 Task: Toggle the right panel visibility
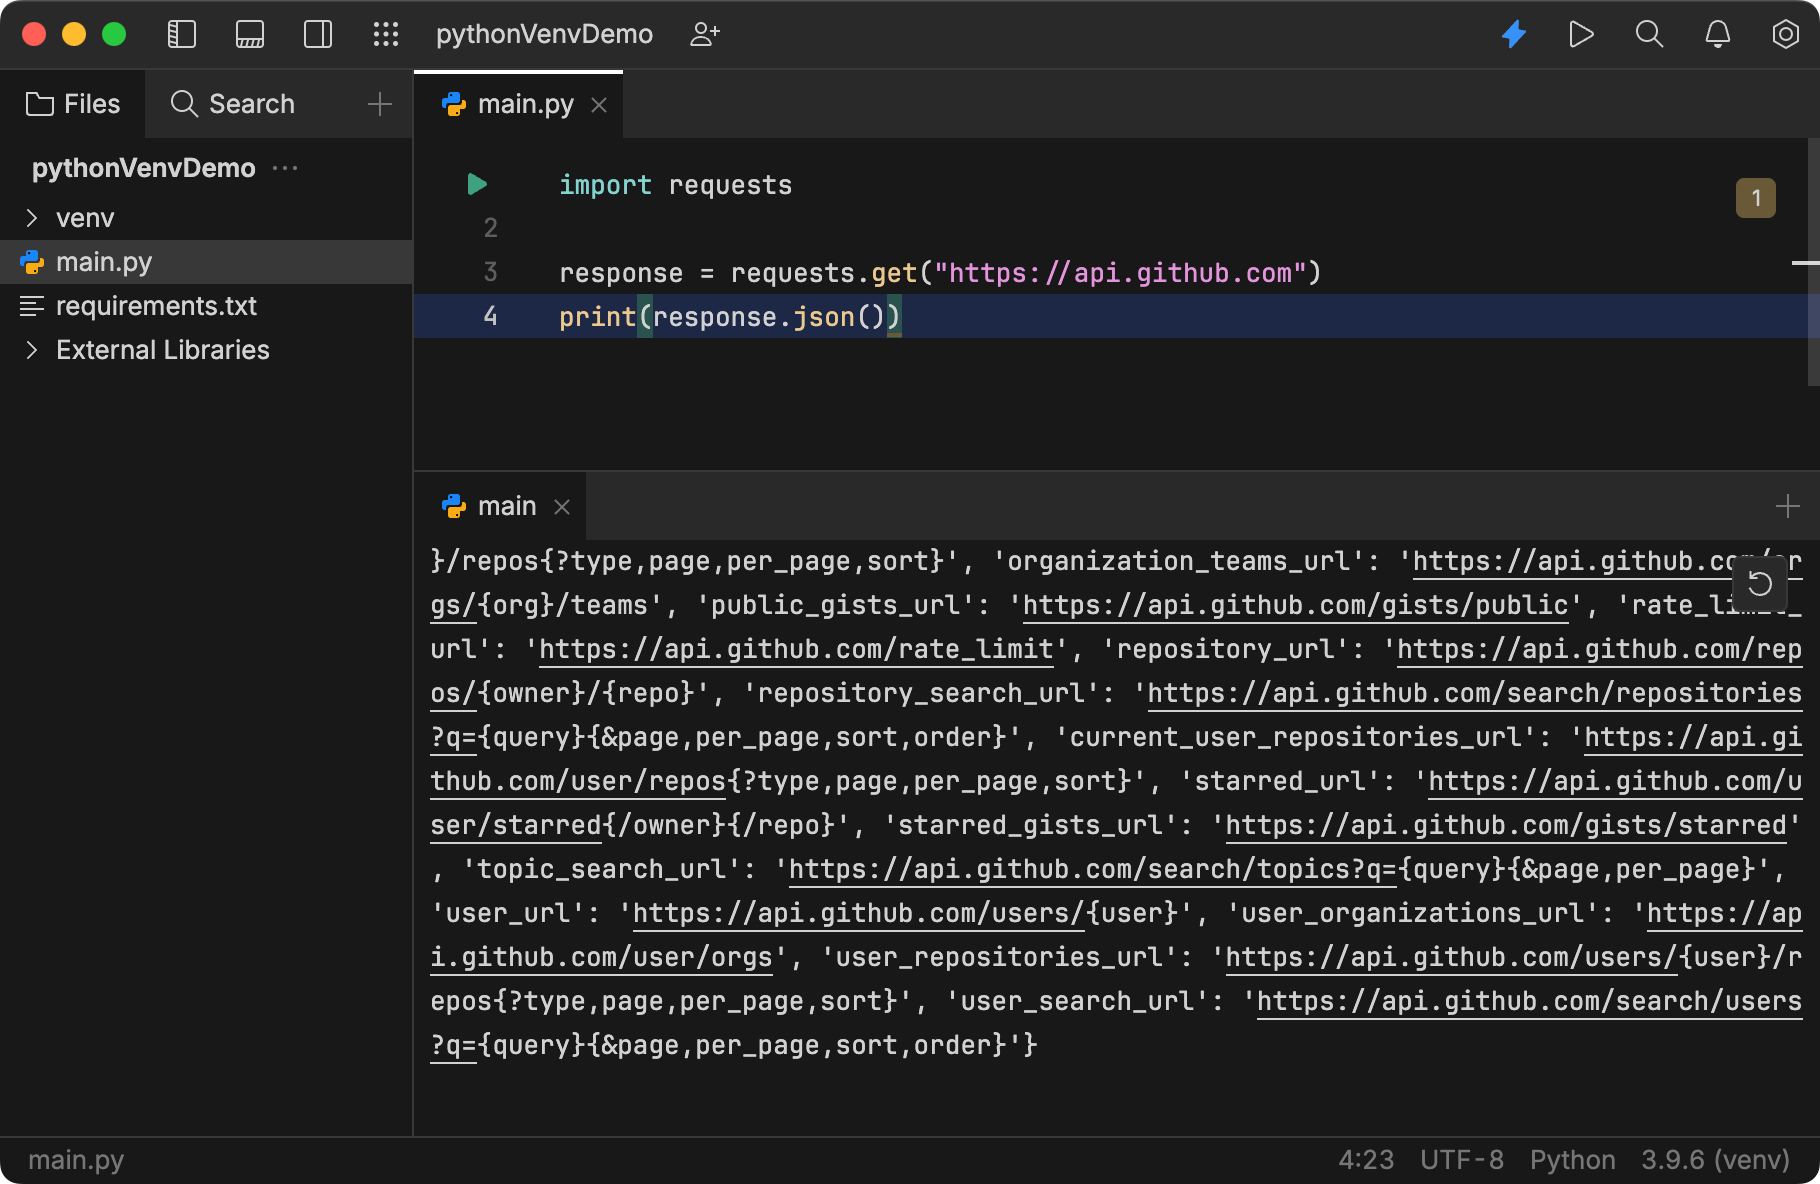pyautogui.click(x=317, y=33)
